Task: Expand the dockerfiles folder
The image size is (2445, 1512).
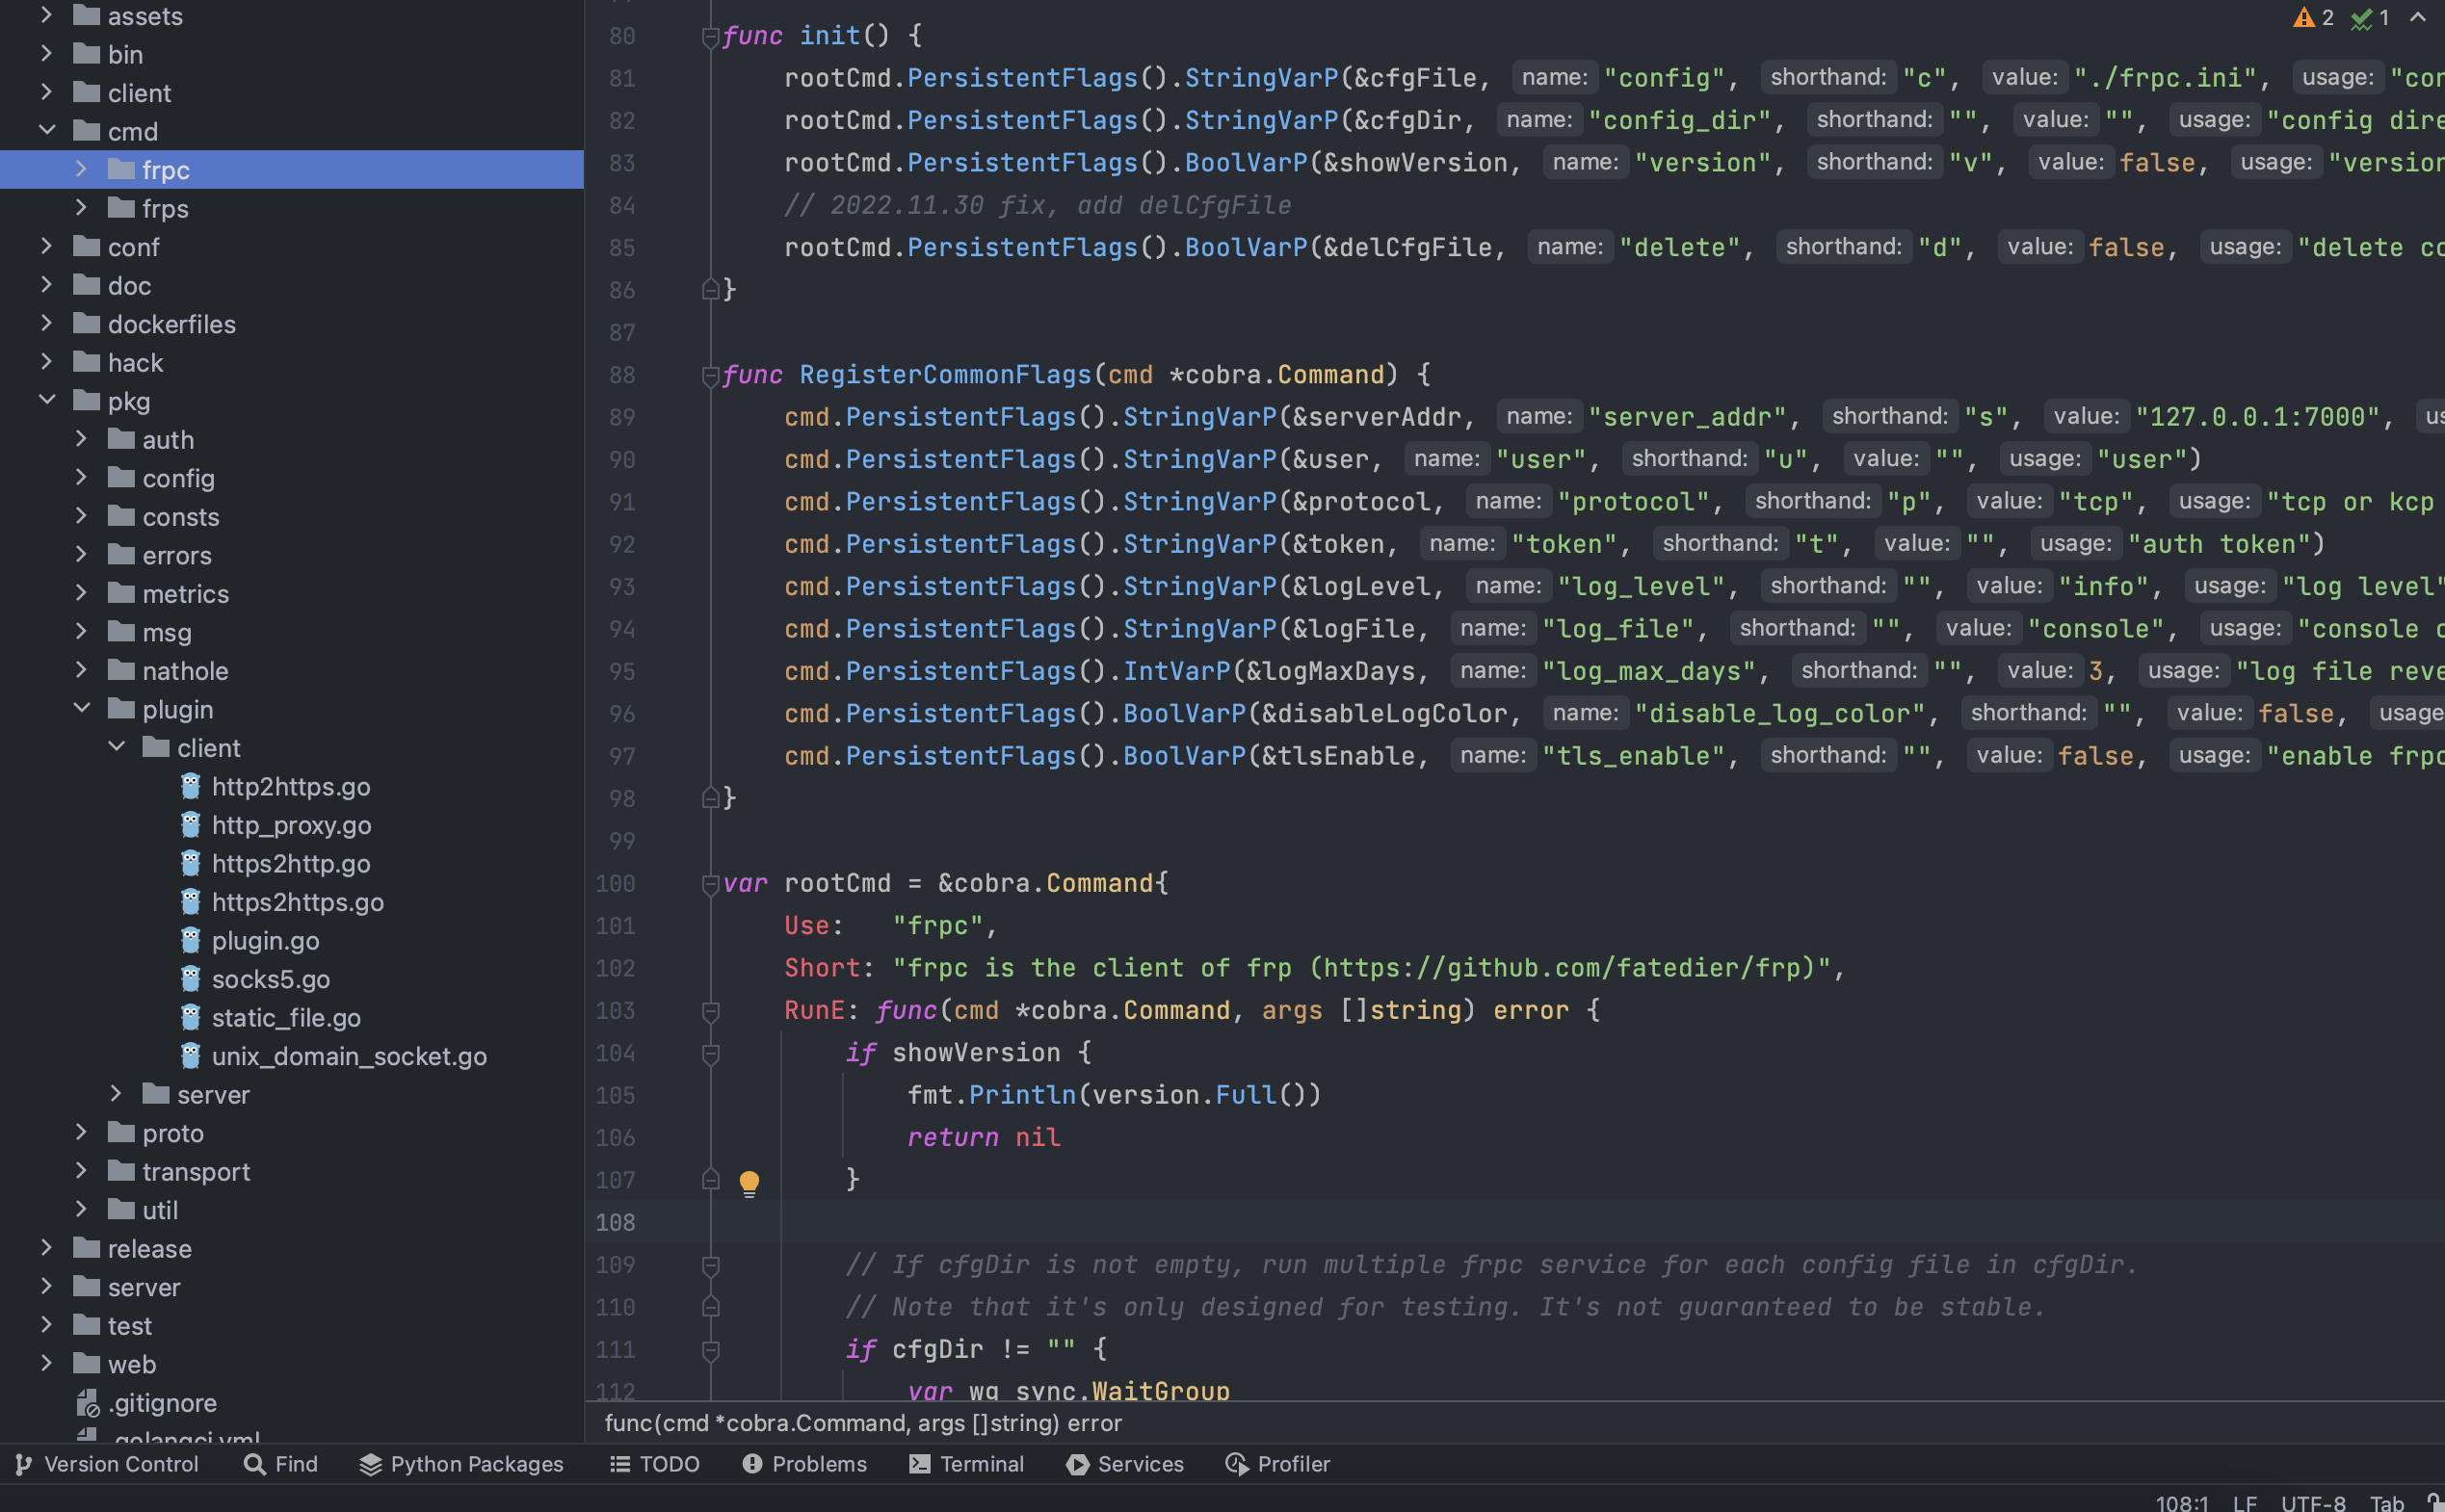Action: coord(46,323)
